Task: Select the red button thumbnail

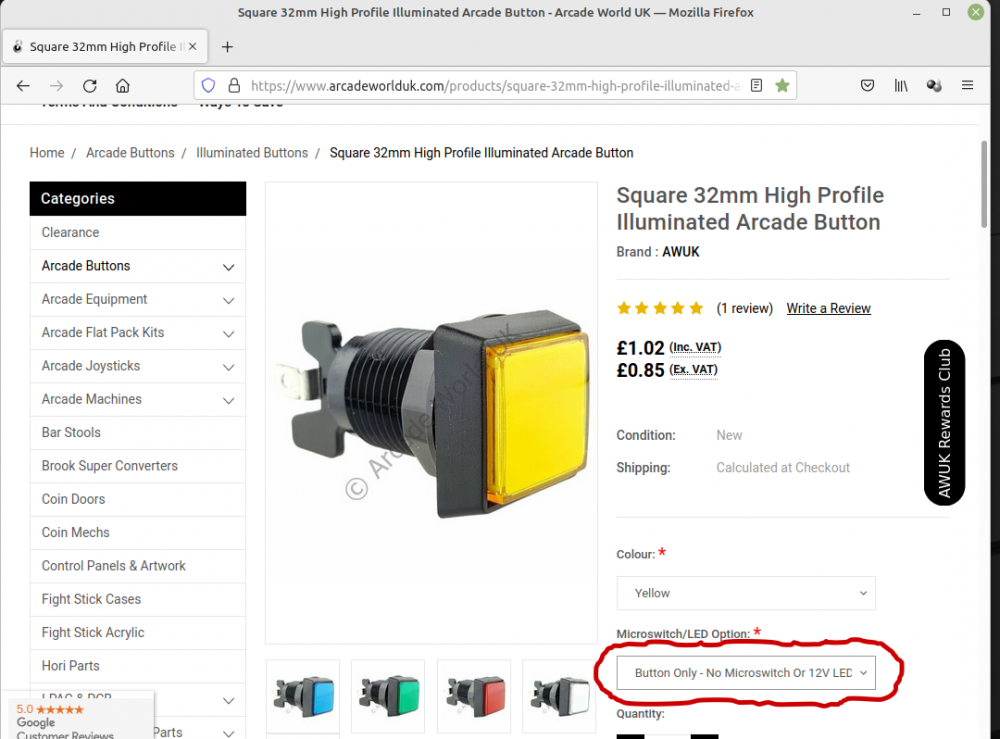Action: click(x=474, y=696)
